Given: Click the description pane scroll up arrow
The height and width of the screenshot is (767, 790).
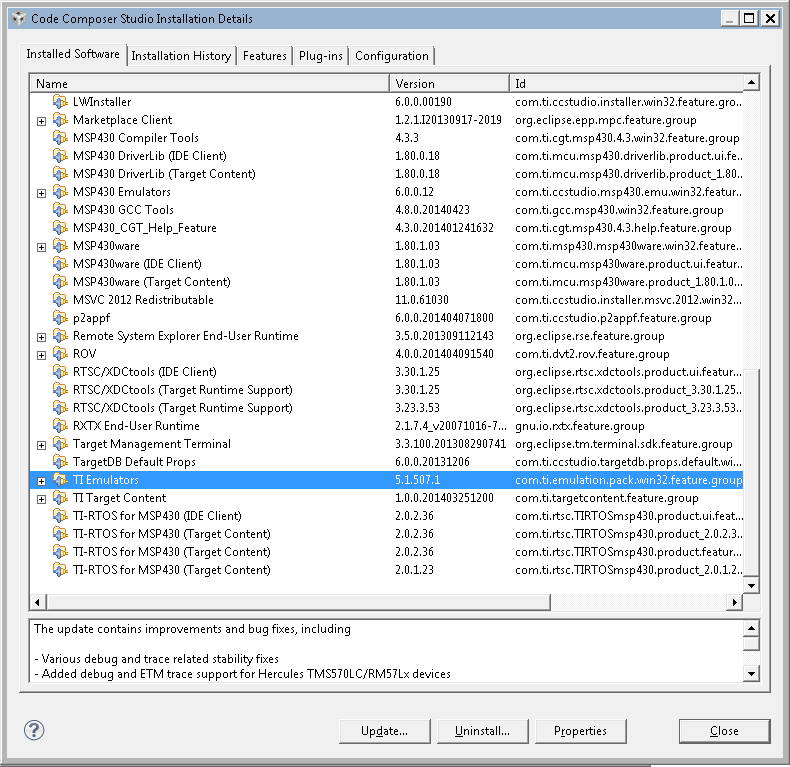Looking at the screenshot, I should point(751,628).
